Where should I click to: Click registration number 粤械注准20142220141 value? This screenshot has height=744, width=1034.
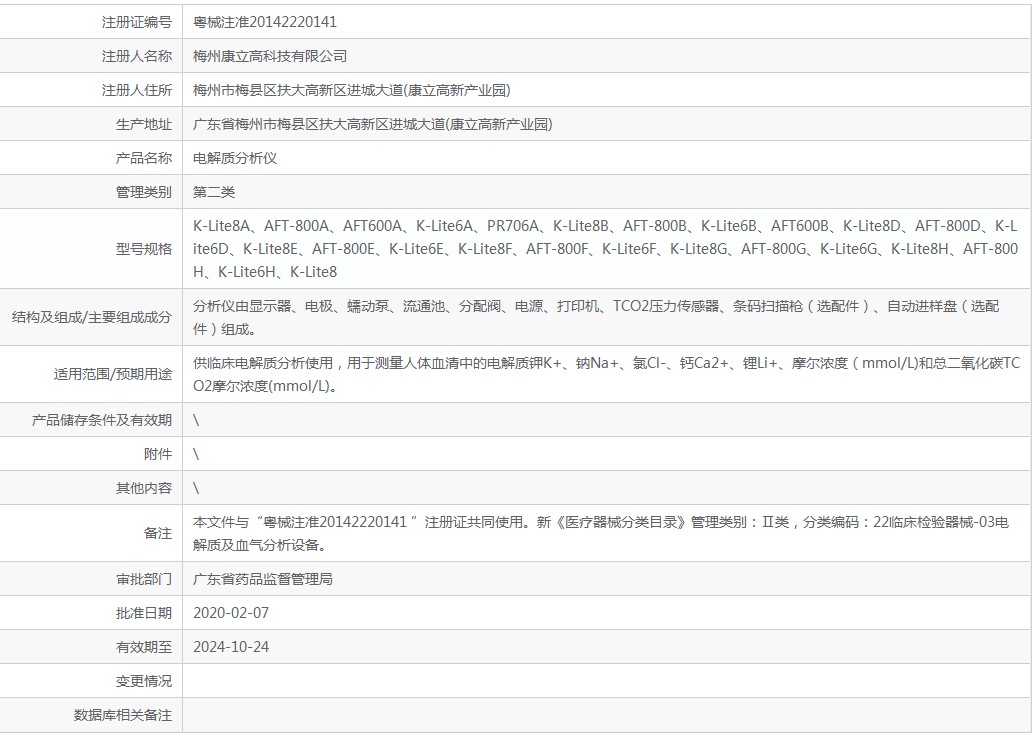pos(264,22)
